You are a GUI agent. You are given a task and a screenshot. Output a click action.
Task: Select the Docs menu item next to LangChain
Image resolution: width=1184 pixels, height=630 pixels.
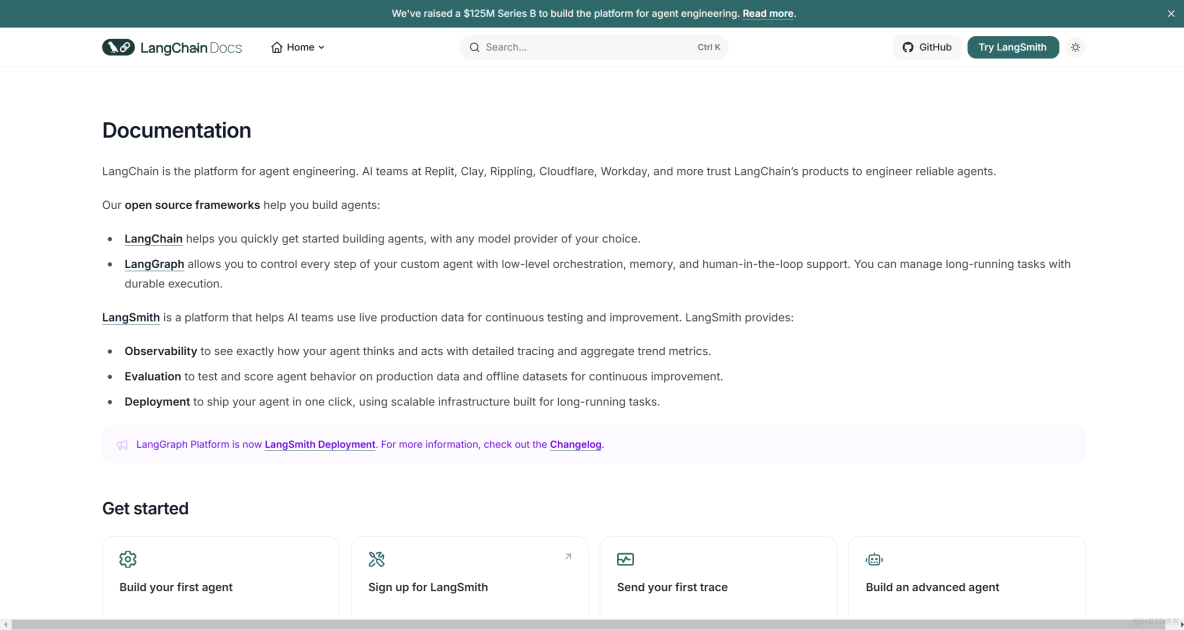227,46
